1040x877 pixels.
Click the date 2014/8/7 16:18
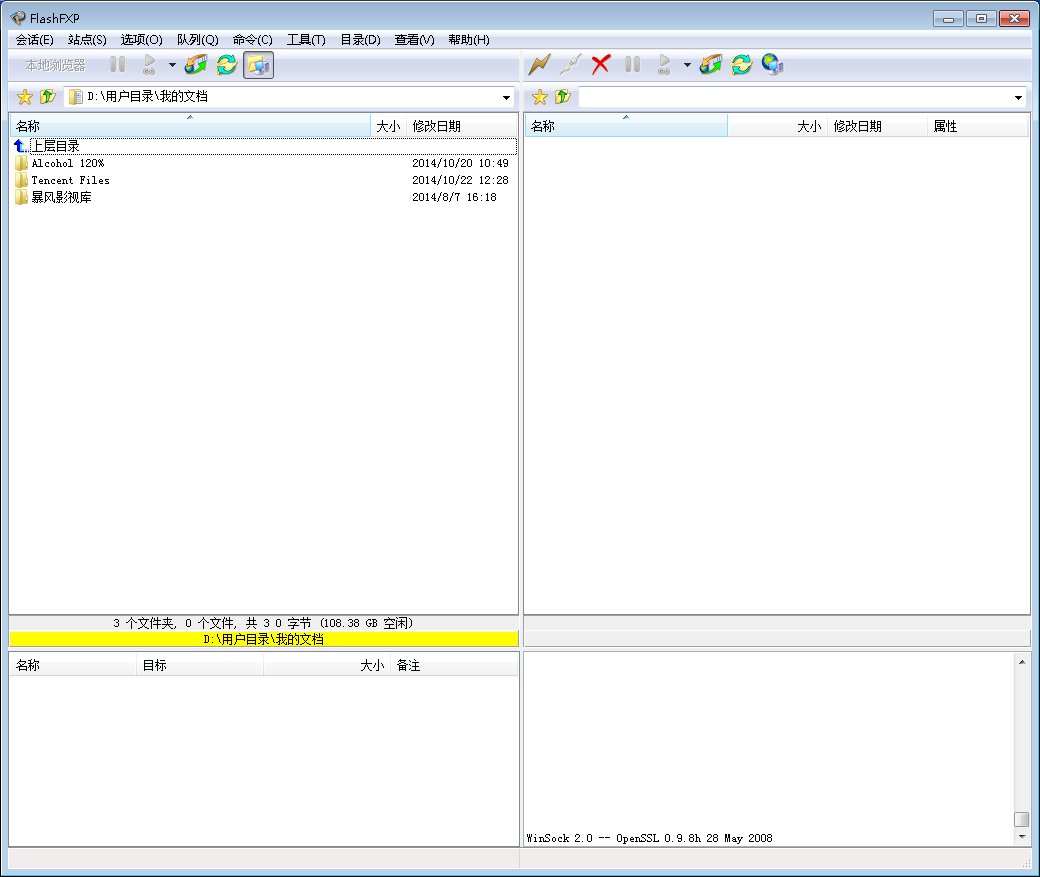tap(454, 197)
